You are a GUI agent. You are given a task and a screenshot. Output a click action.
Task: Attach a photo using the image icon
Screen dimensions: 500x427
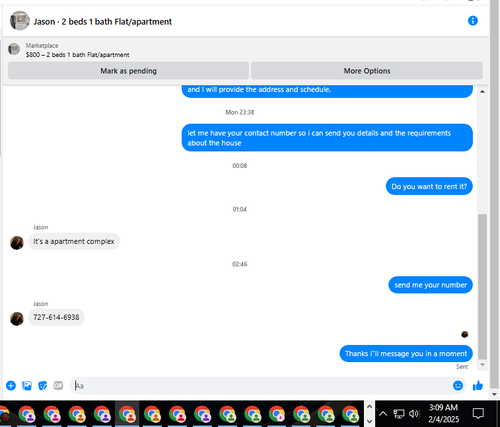27,386
